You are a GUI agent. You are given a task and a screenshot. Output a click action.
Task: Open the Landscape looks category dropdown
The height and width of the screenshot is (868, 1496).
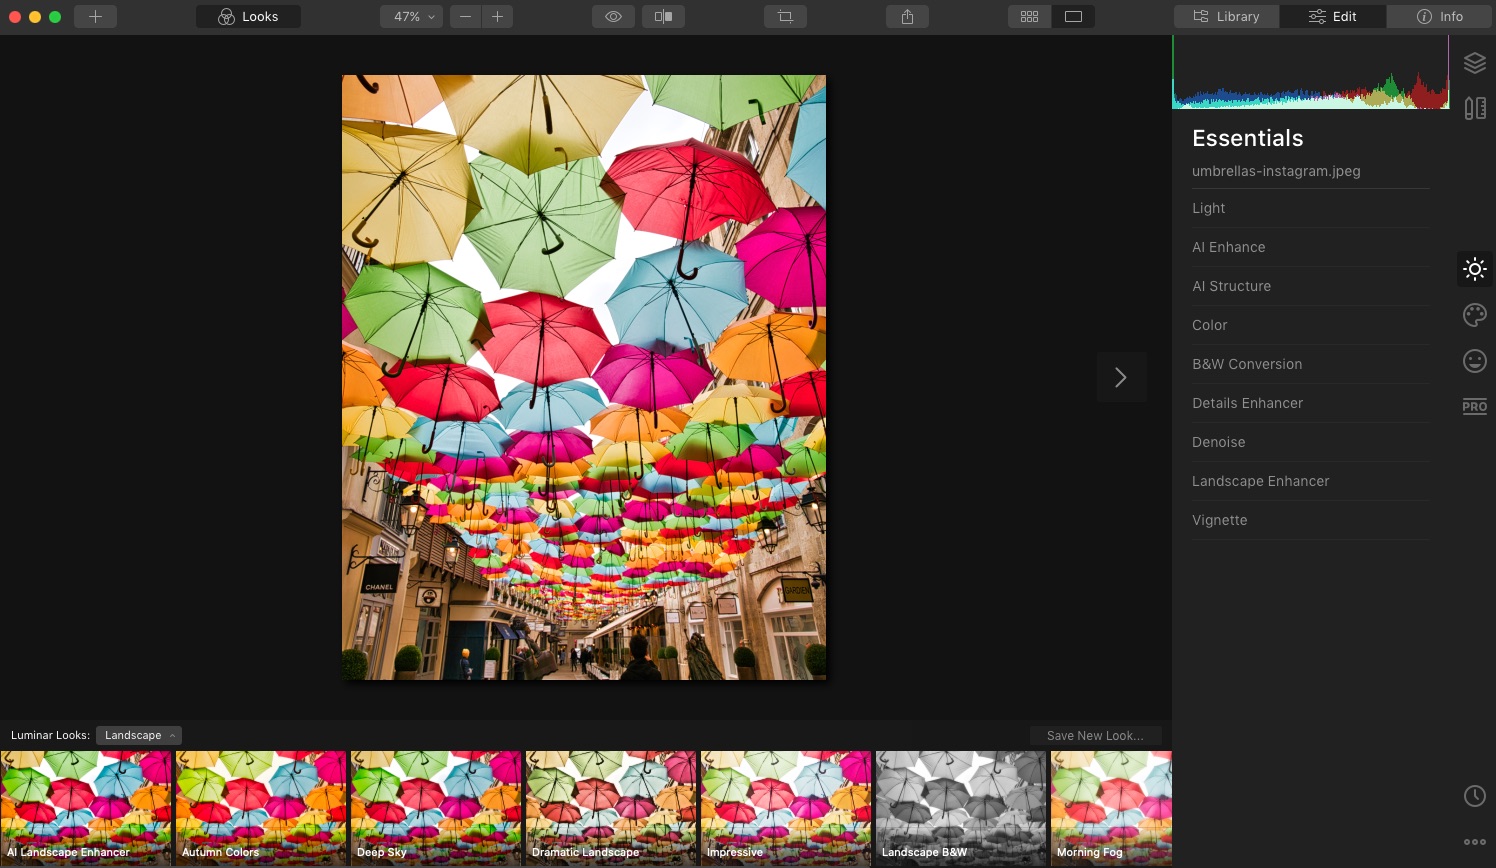(x=139, y=735)
